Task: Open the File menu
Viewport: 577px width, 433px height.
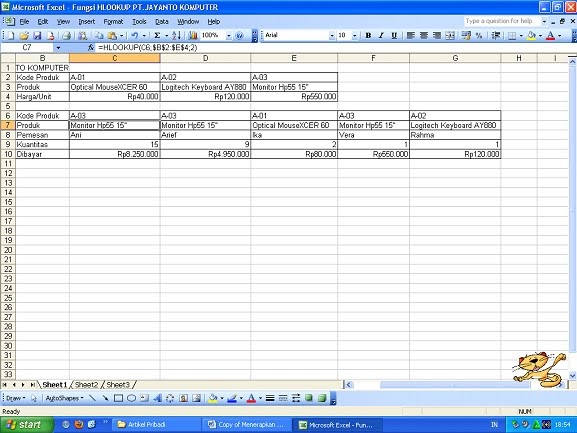Action: 24,22
